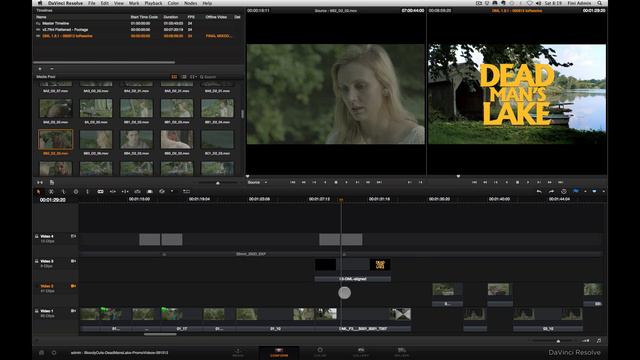Toggle auto-select icon on Video 3 track
This screenshot has width=640, height=360.
pos(73,261)
